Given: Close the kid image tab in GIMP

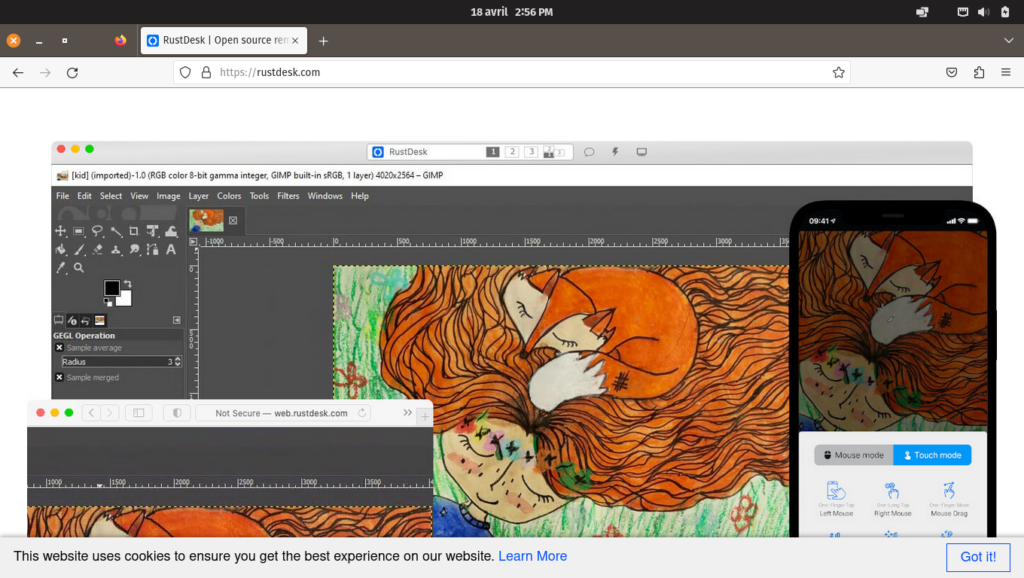Looking at the screenshot, I should [x=233, y=221].
